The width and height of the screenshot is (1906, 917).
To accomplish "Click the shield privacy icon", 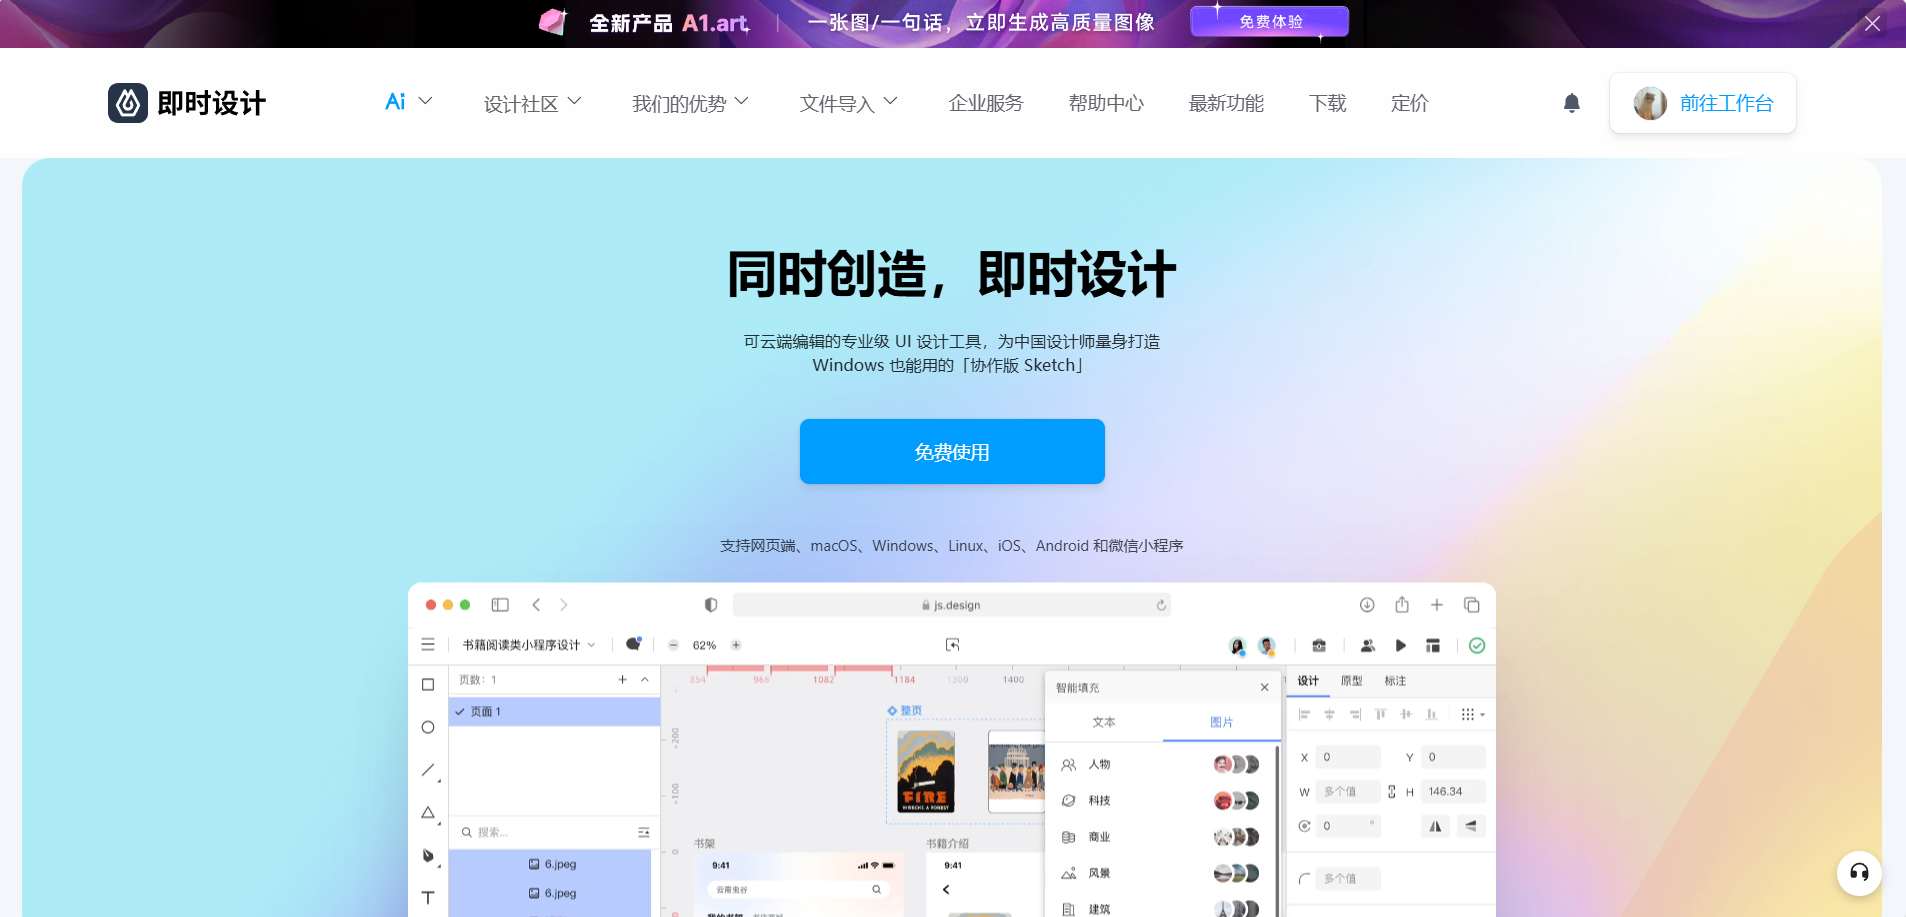I will [x=711, y=605].
